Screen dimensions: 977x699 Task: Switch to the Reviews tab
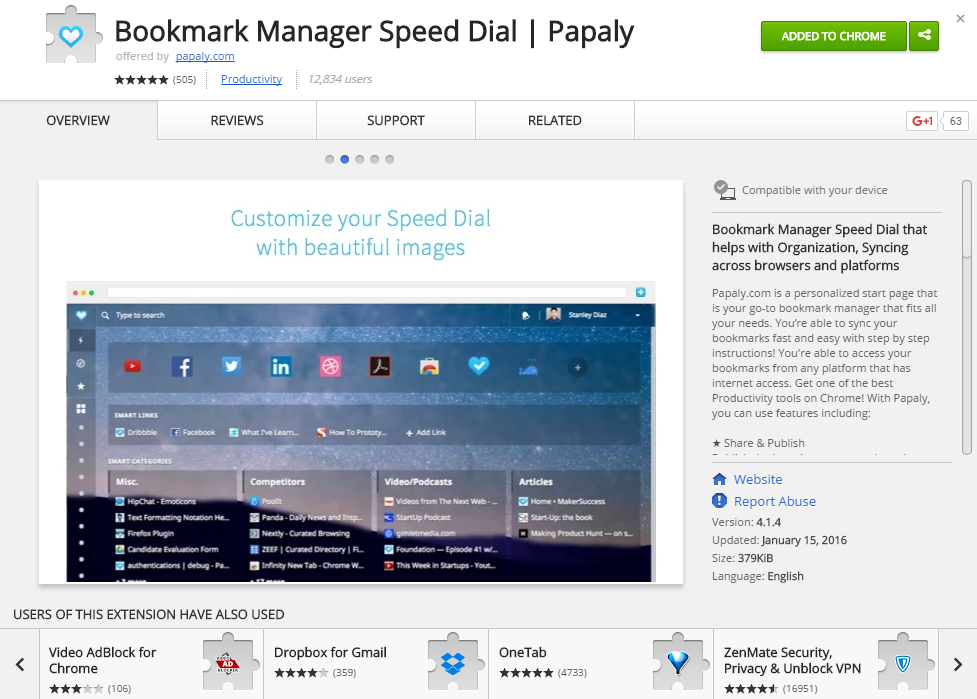click(x=237, y=120)
